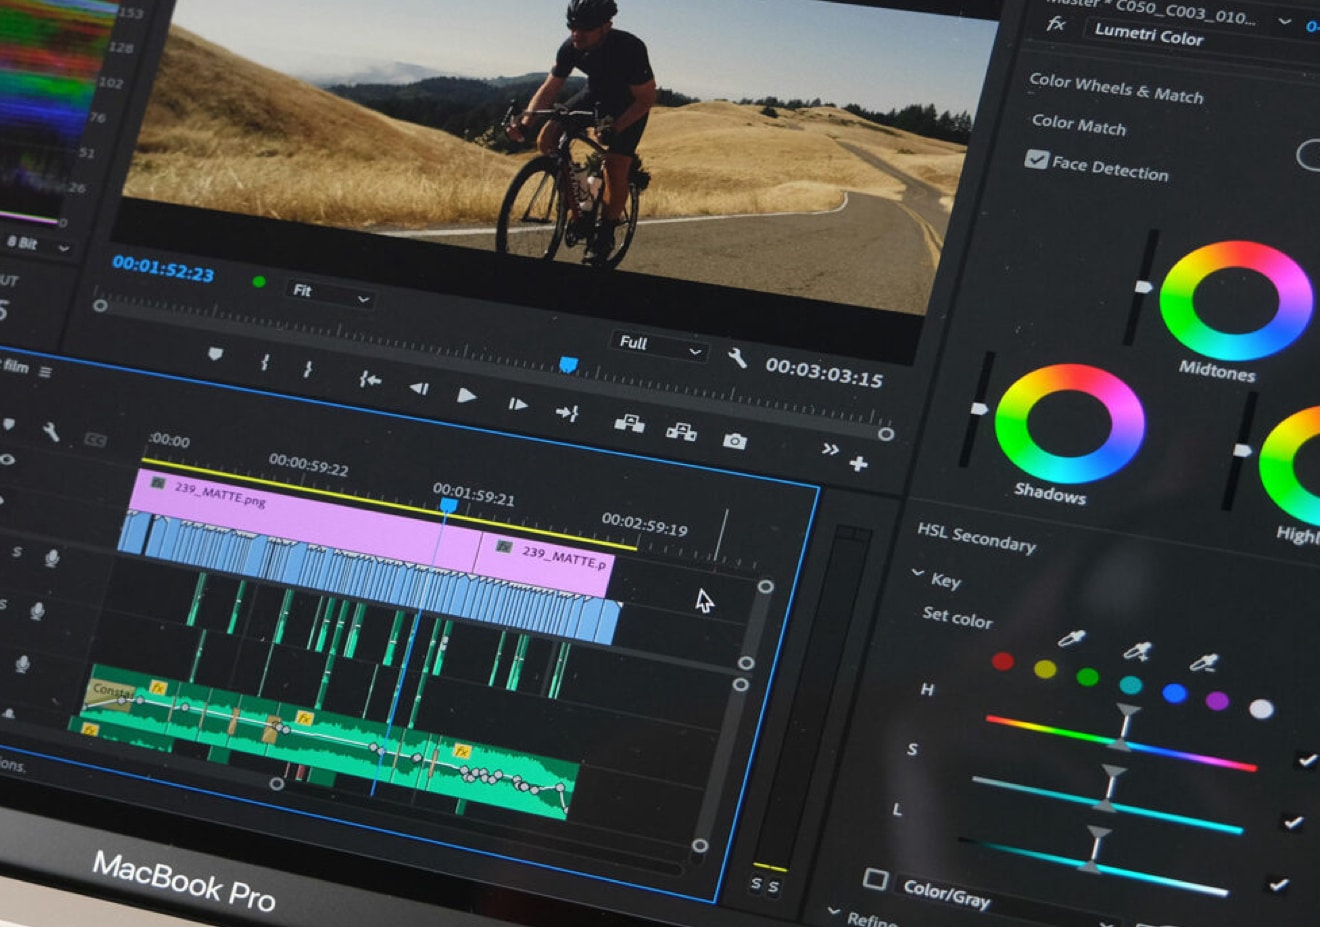Disable the Face Detection checkbox
Image resolution: width=1320 pixels, height=927 pixels.
pyautogui.click(x=1035, y=161)
